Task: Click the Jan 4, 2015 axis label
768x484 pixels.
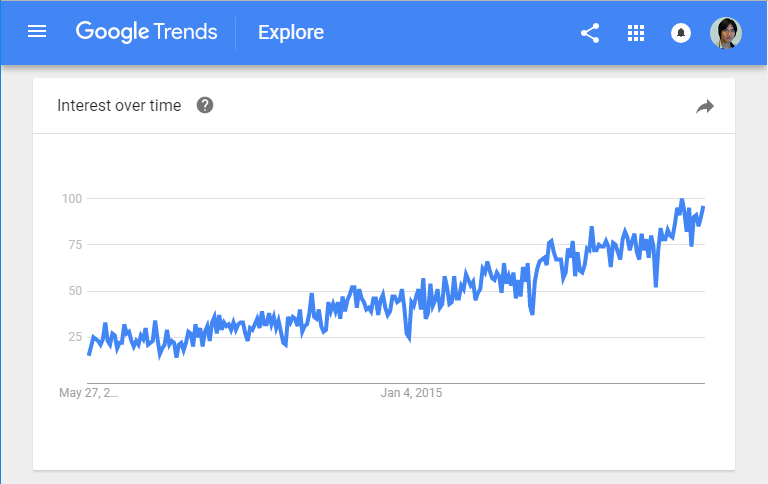Action: pos(411,393)
